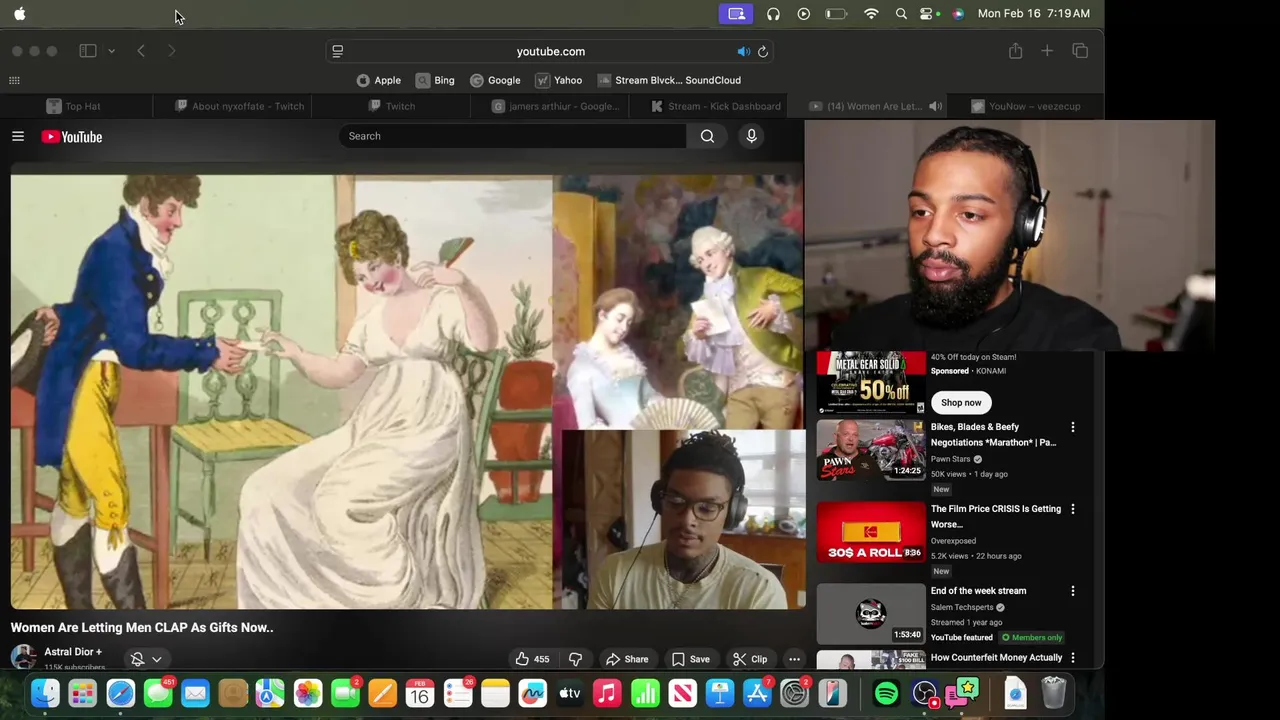The image size is (1280, 720).
Task: Open the Metal Gear Solid ad thumbnail
Action: point(871,381)
